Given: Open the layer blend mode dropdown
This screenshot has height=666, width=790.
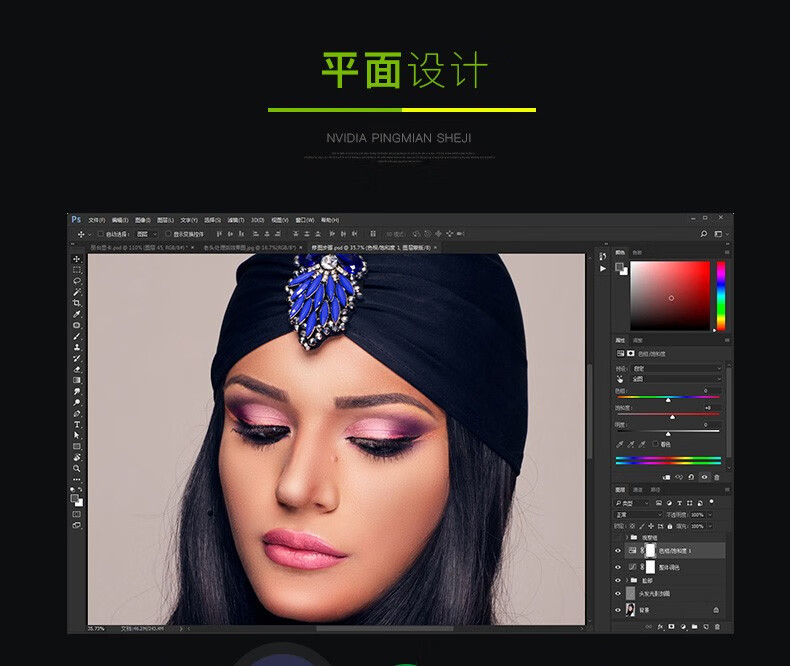Looking at the screenshot, I should (638, 514).
